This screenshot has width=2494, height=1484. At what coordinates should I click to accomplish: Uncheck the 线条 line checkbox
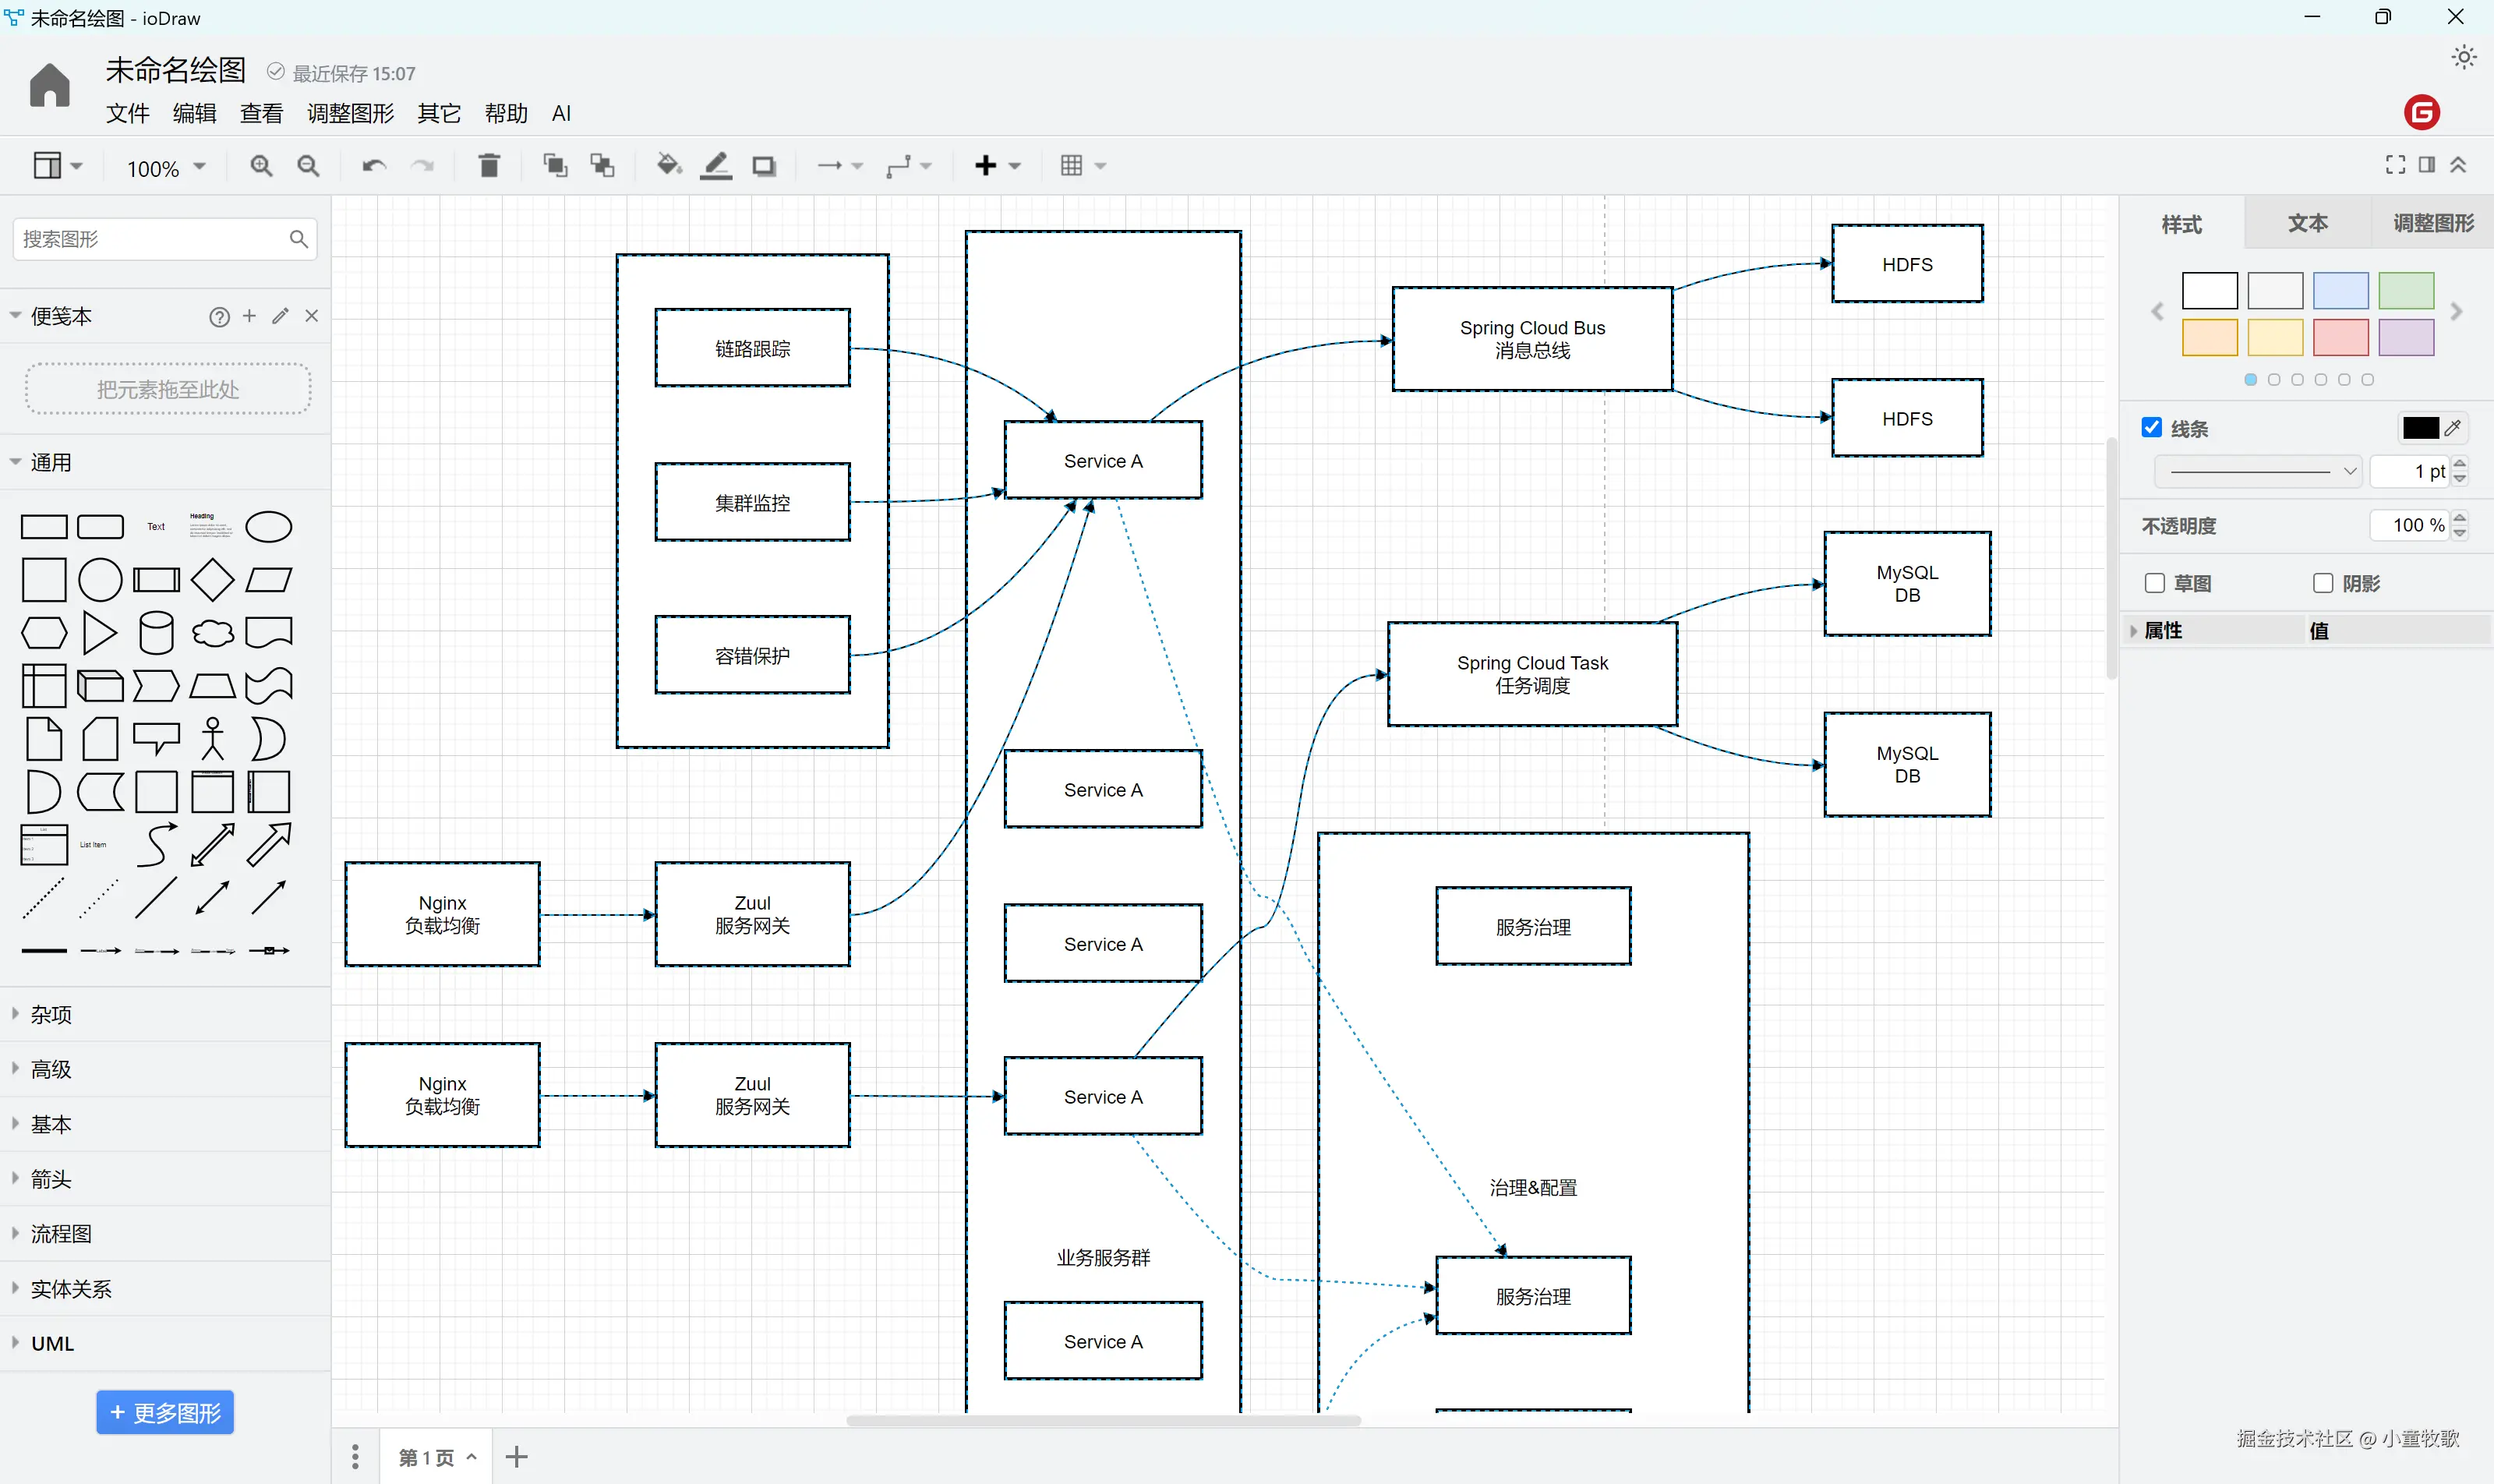(x=2152, y=428)
